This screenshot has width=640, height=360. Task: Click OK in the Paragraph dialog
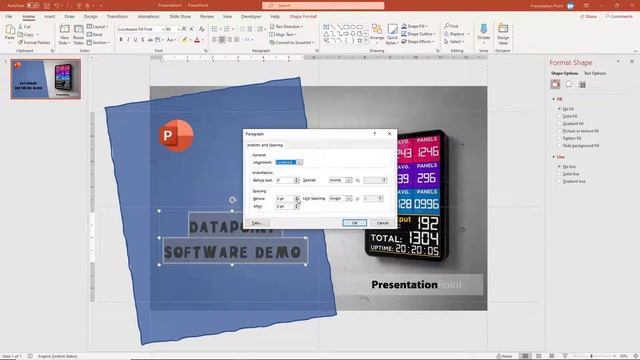354,223
